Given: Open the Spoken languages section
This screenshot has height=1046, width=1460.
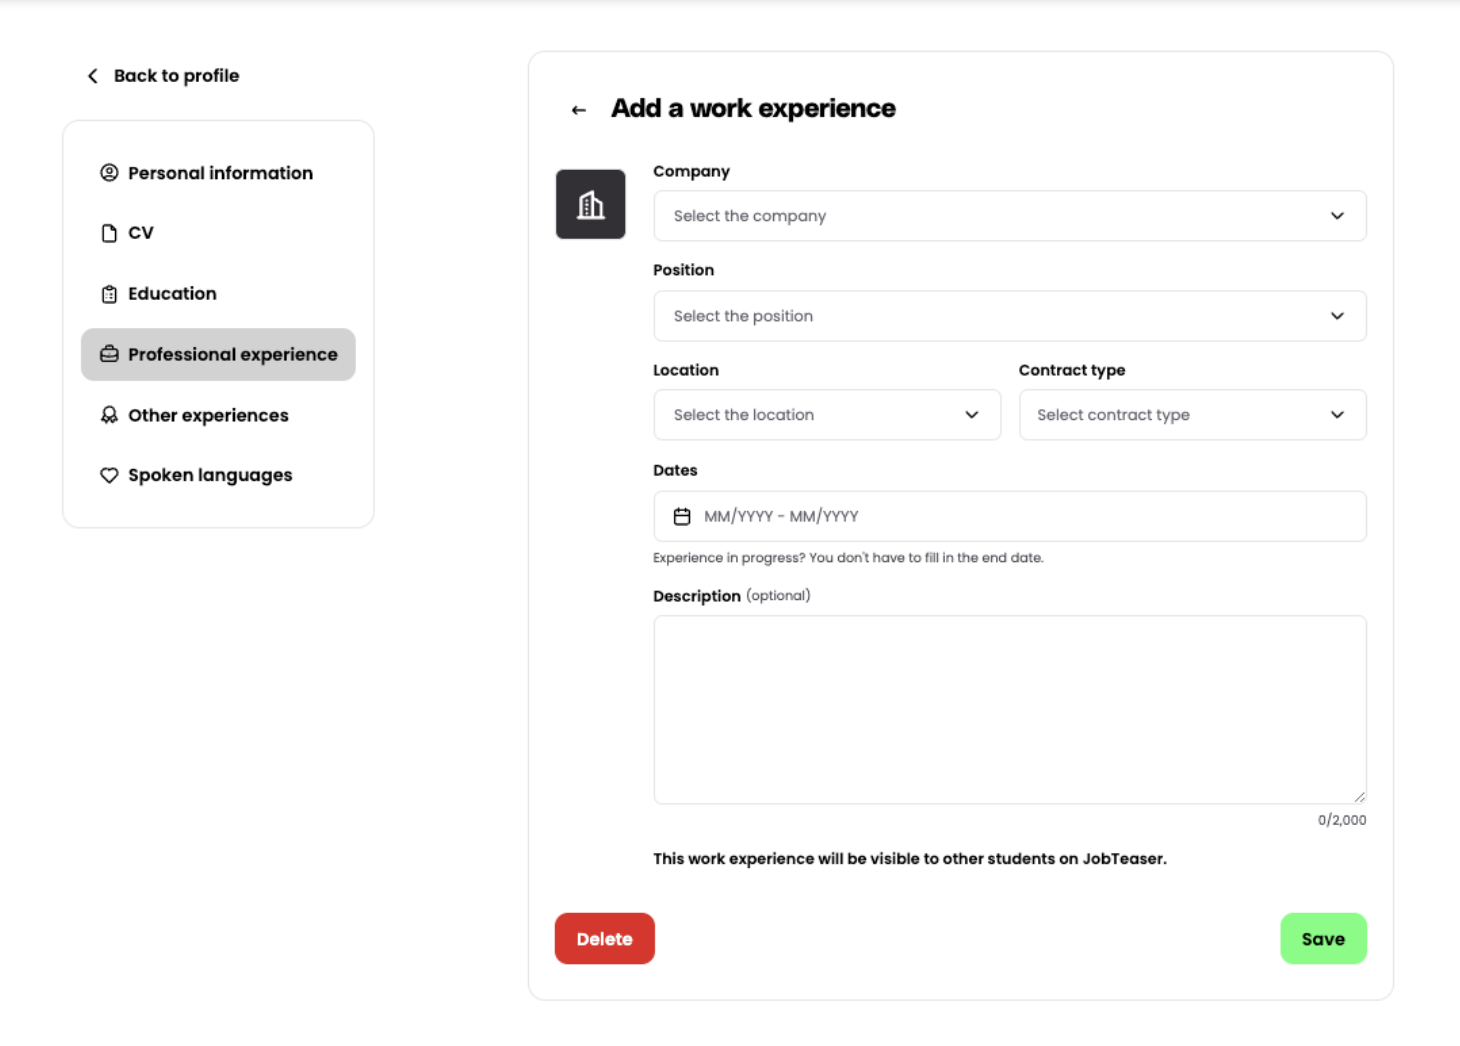Looking at the screenshot, I should [210, 476].
